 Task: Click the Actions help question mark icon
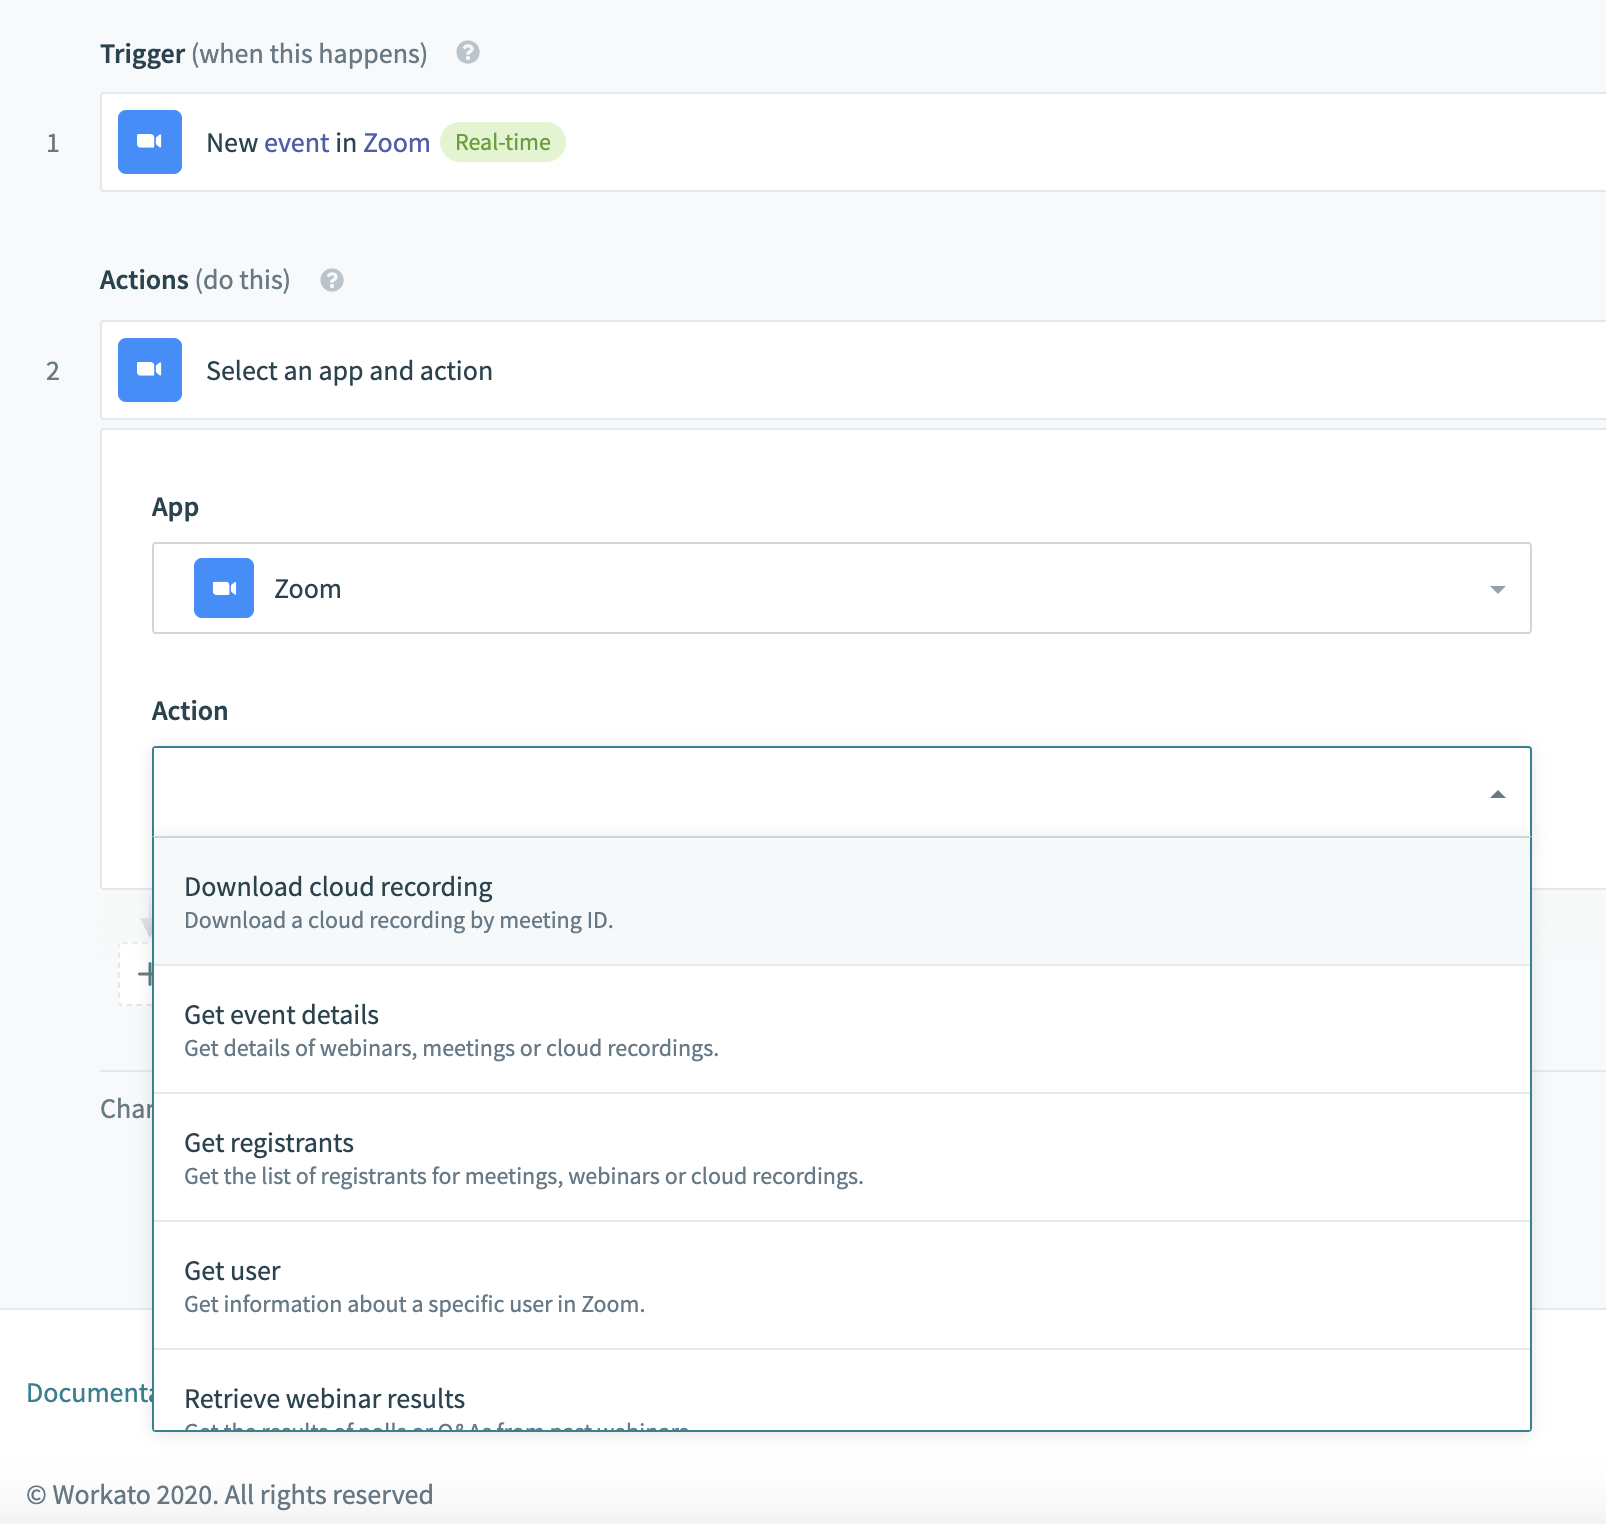[332, 280]
